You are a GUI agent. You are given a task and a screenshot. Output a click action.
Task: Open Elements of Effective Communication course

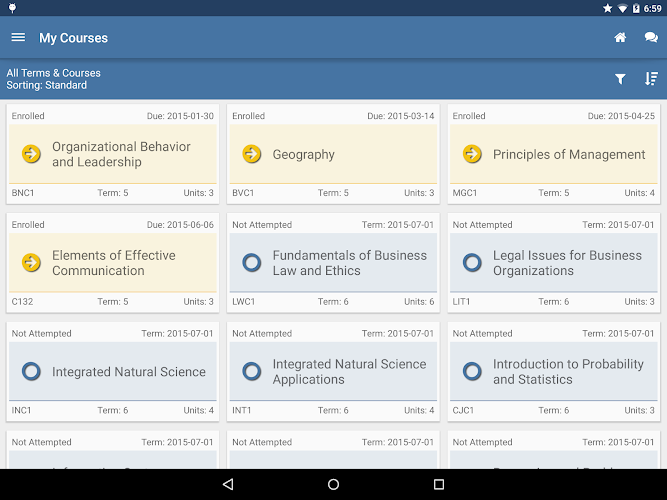coord(113,263)
